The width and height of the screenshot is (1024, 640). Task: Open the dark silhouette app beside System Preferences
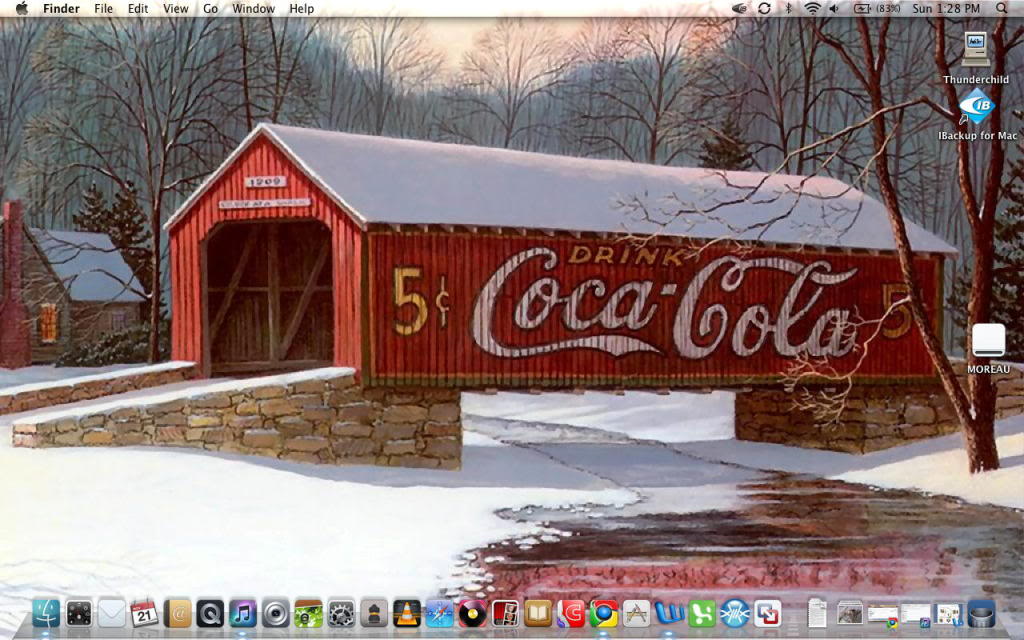tap(374, 614)
